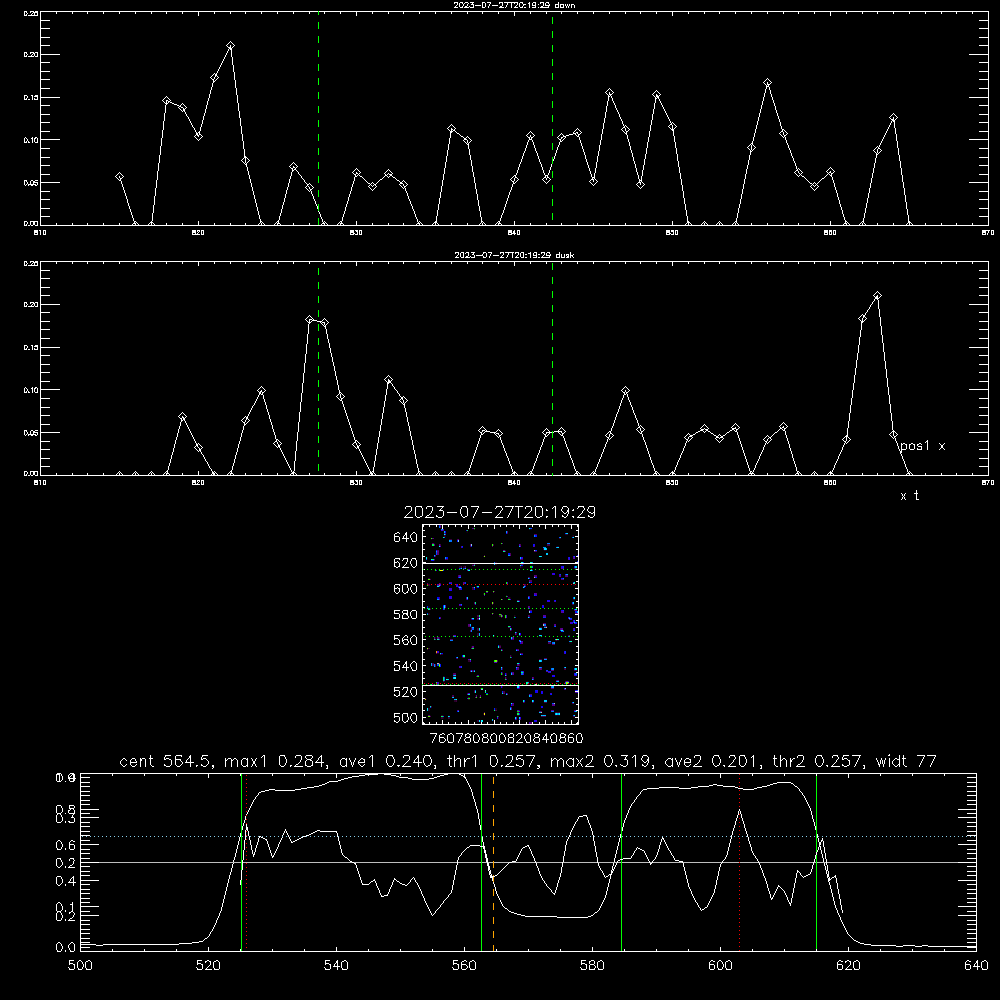Click the left green dashed line in the dawn plot
Image resolution: width=1000 pixels, height=1000 pixels.
[x=318, y=118]
